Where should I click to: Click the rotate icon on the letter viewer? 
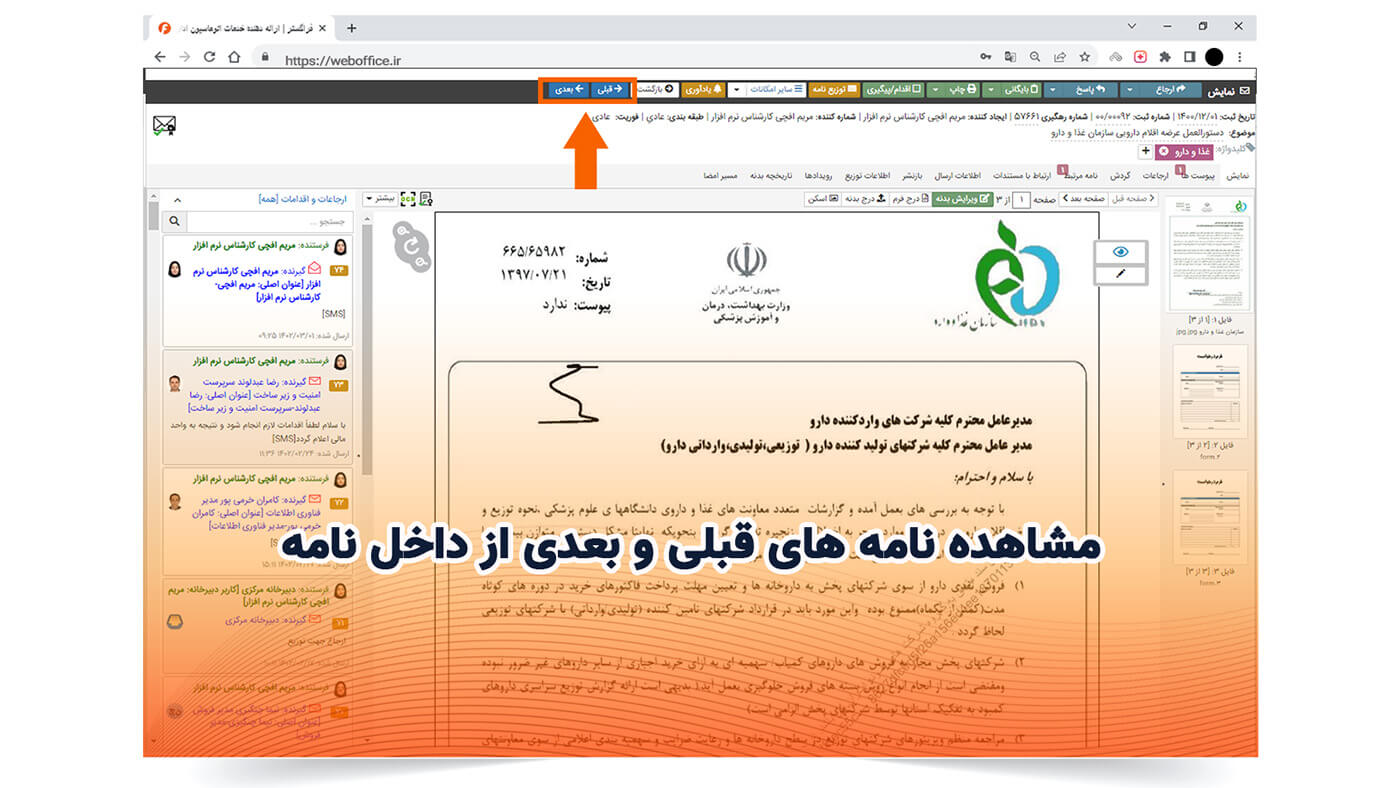[x=412, y=246]
